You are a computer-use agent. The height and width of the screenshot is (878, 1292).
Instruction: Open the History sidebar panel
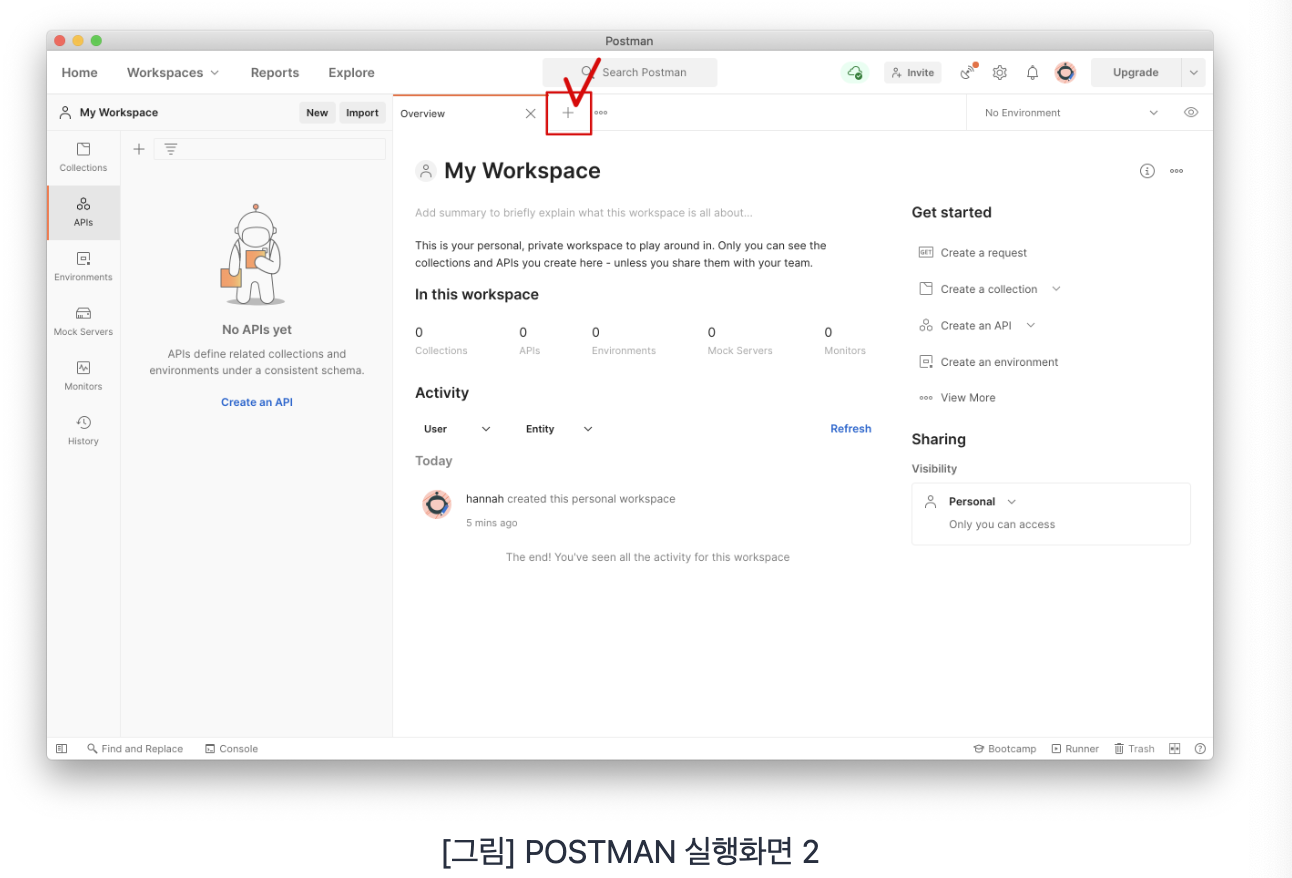coord(83,430)
